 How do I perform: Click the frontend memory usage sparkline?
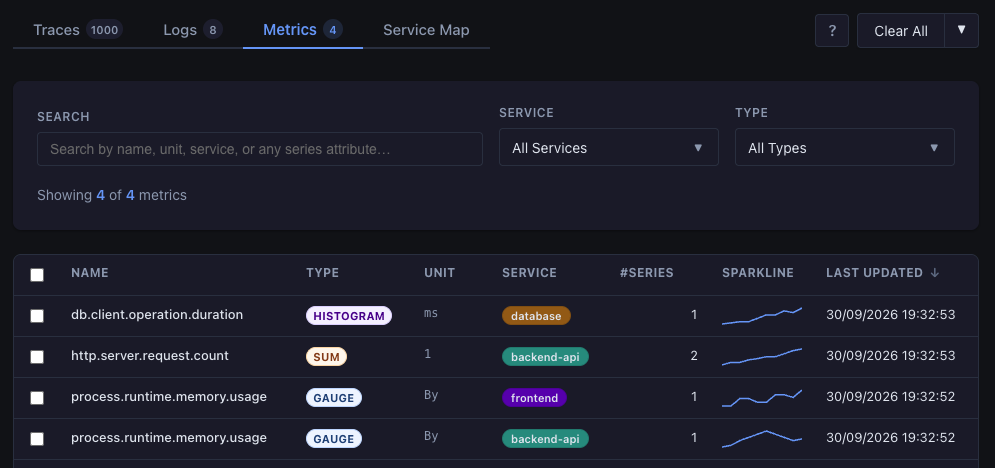click(x=762, y=398)
